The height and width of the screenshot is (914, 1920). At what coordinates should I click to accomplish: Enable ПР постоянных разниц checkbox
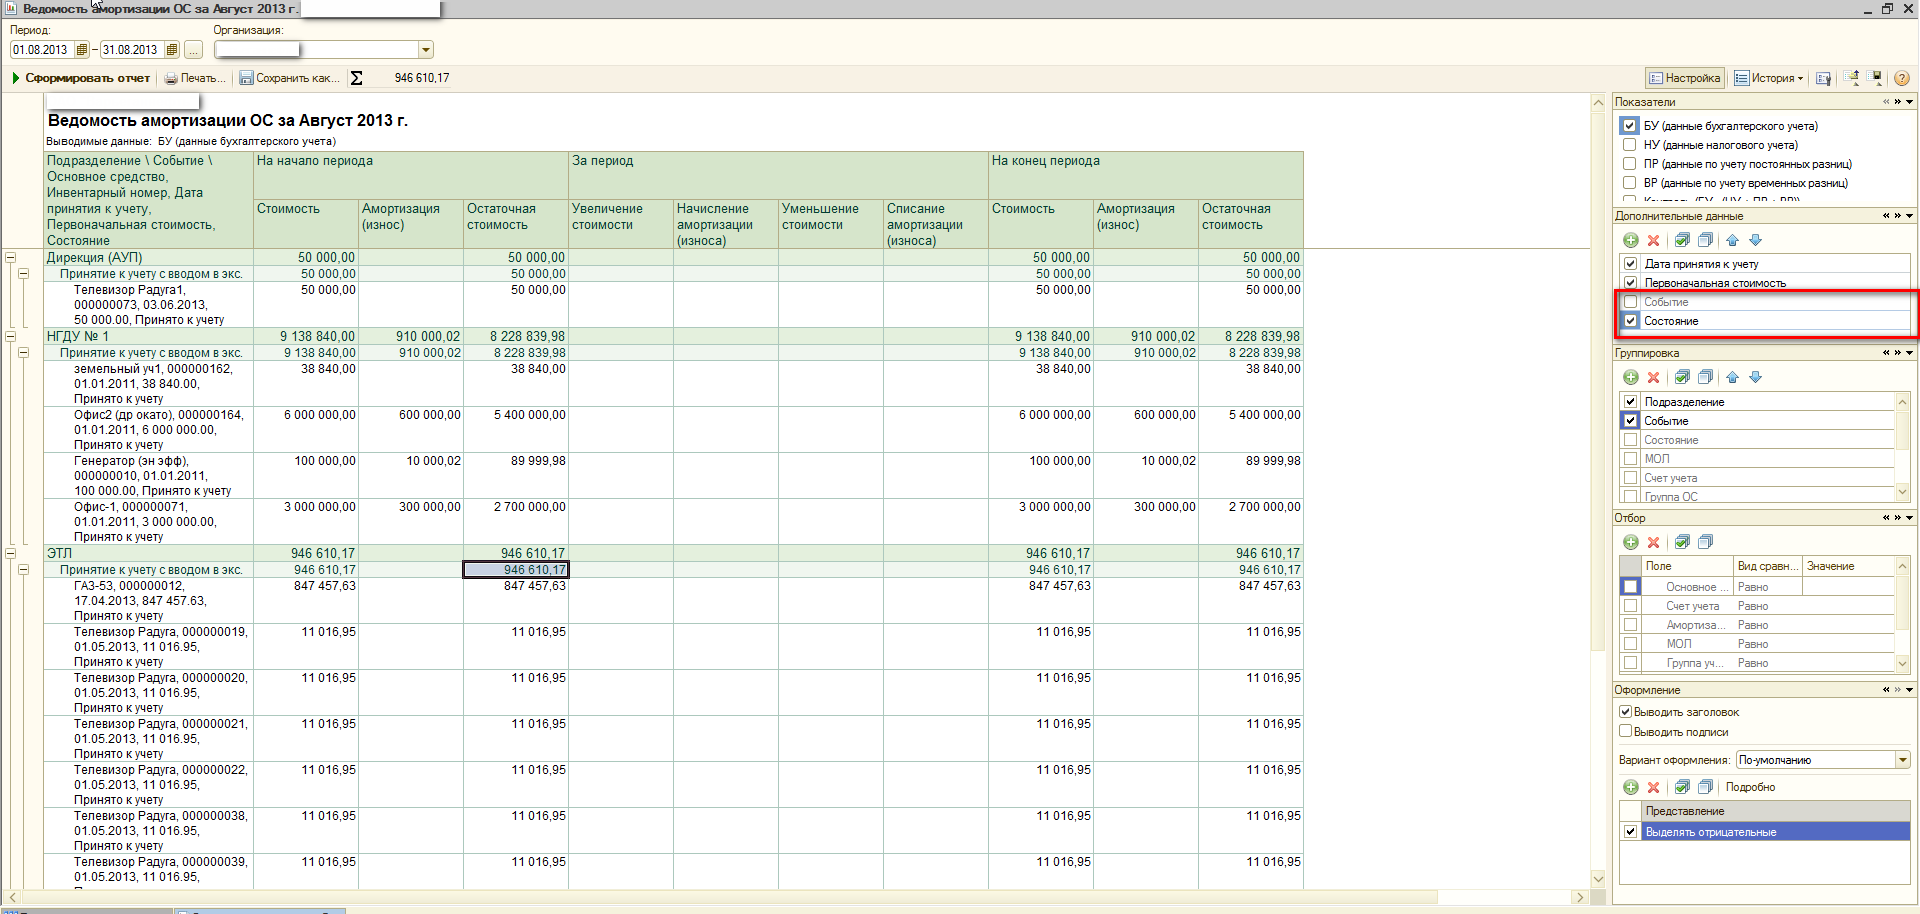(x=1629, y=164)
